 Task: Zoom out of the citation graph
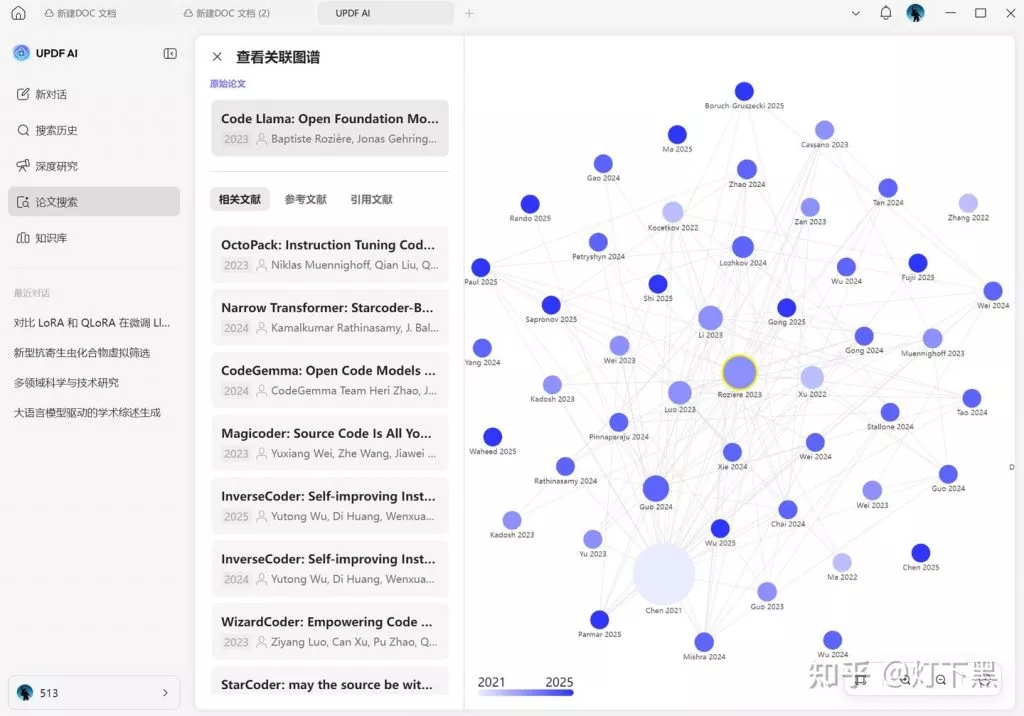click(x=940, y=680)
